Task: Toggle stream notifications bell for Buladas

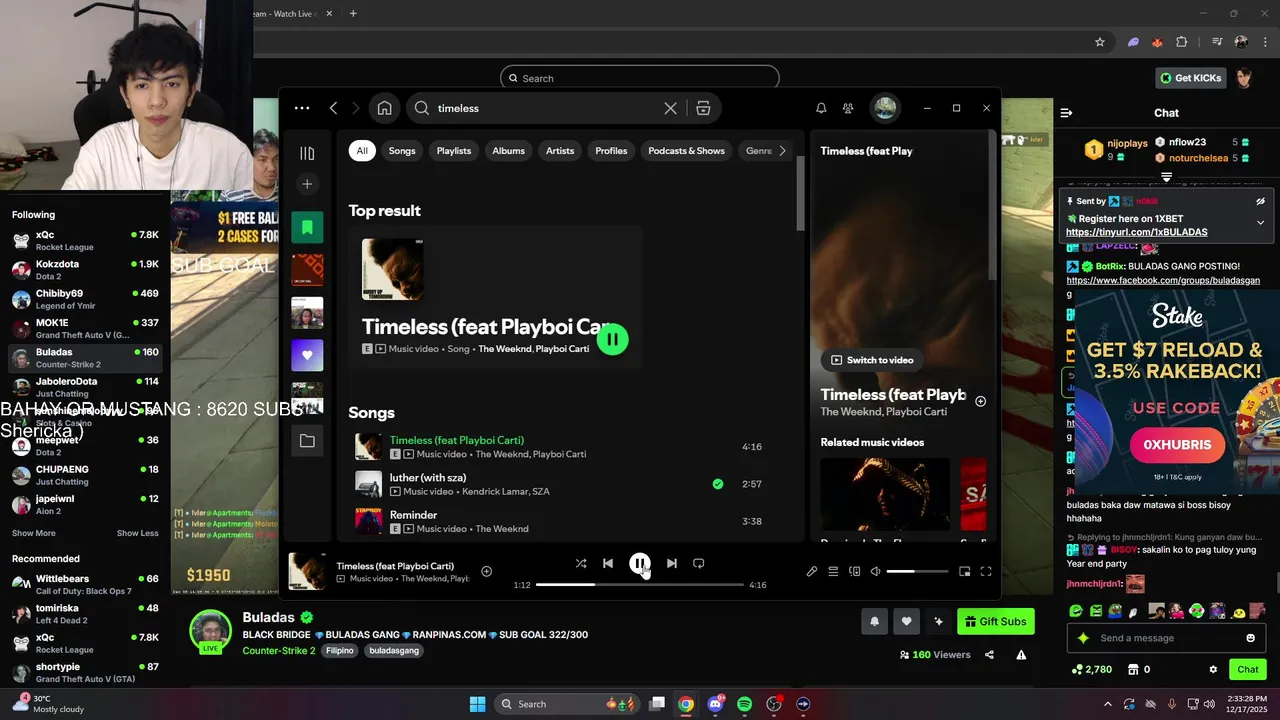Action: click(874, 621)
